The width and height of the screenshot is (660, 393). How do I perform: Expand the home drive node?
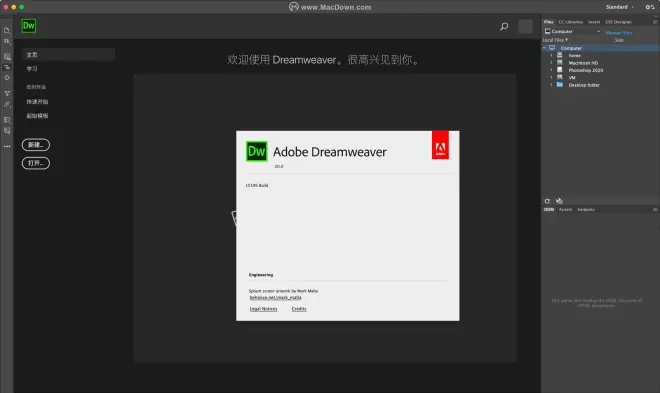[551, 56]
